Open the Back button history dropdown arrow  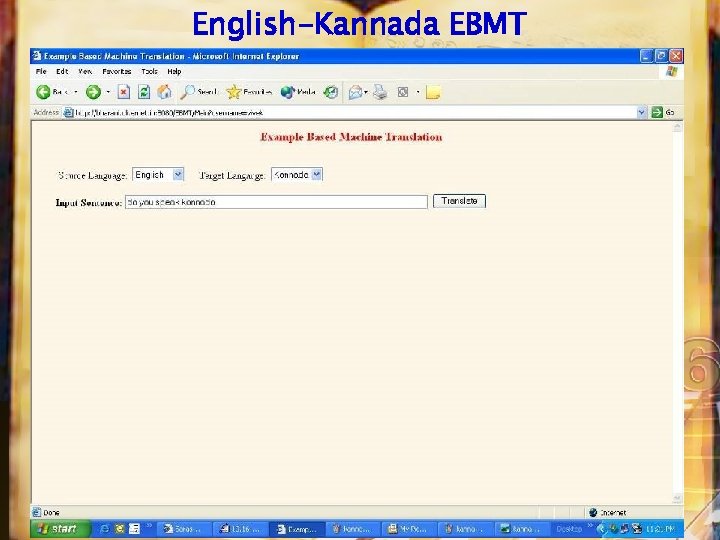pyautogui.click(x=76, y=92)
